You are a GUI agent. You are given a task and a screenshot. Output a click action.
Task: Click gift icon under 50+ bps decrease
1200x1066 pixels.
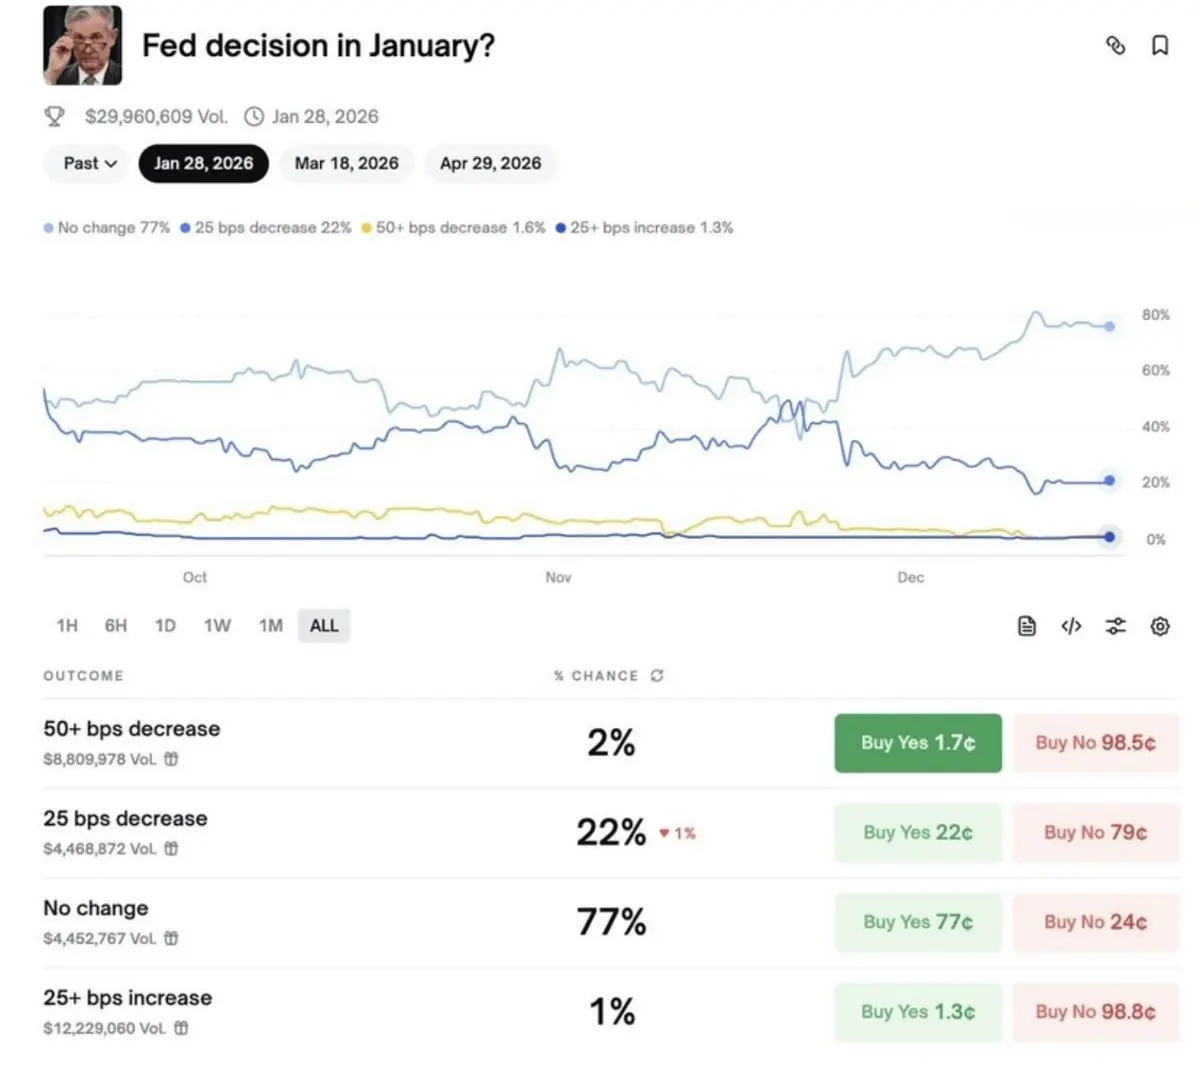pos(172,759)
